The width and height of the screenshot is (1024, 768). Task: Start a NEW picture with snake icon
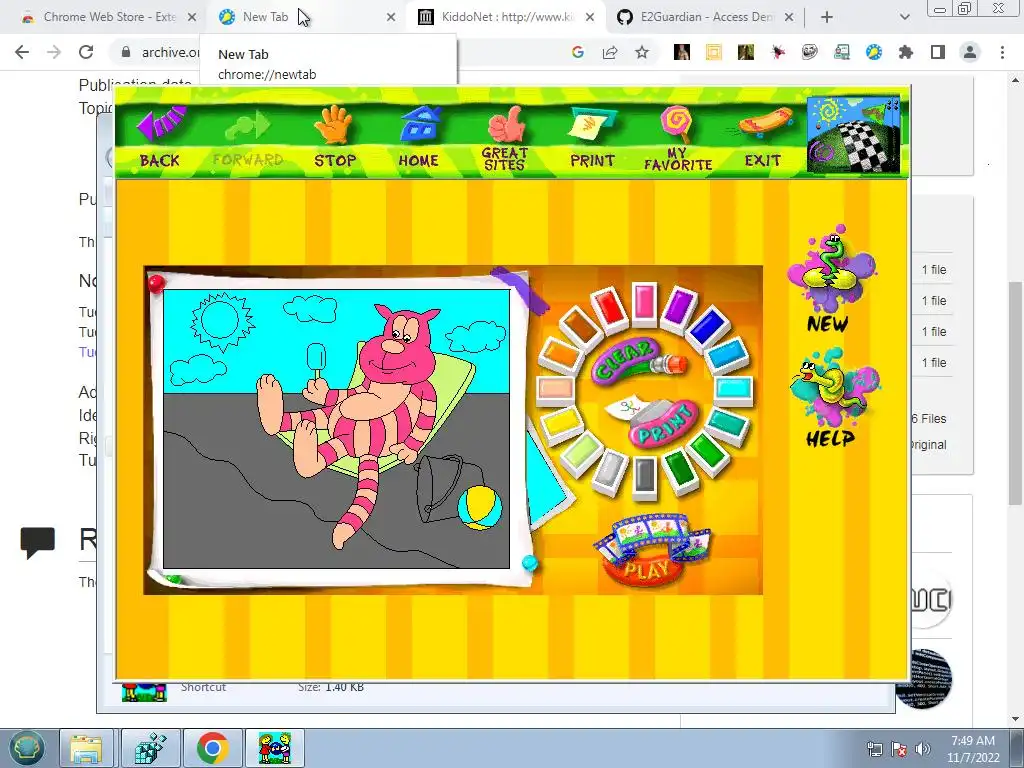click(x=830, y=280)
